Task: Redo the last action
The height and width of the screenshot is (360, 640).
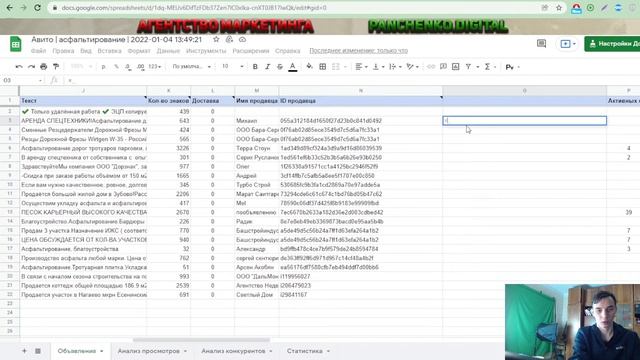Action: (31, 67)
